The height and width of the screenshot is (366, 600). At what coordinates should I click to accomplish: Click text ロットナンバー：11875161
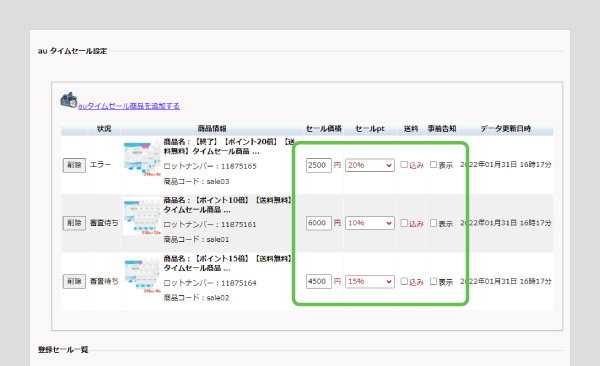click(x=210, y=224)
